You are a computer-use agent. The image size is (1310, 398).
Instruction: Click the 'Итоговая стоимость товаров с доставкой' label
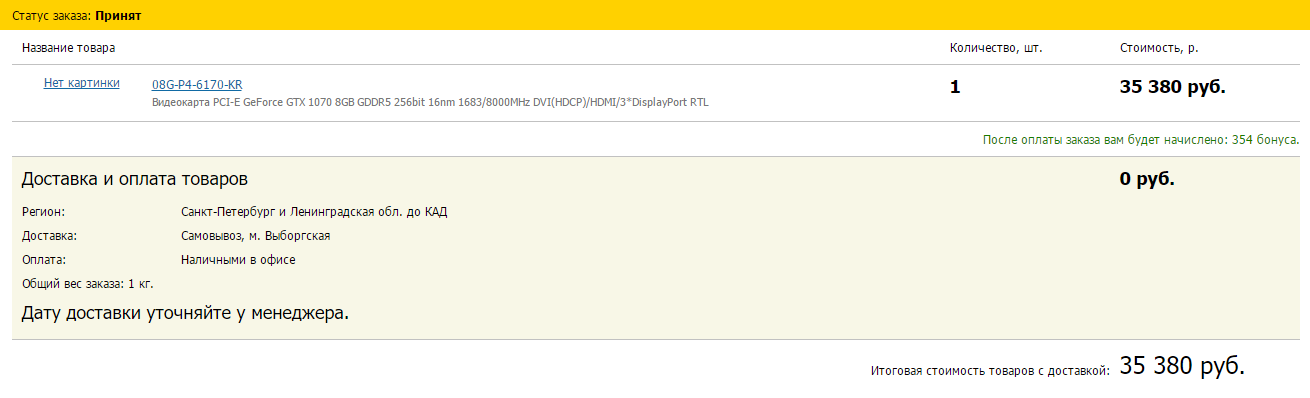tap(990, 371)
